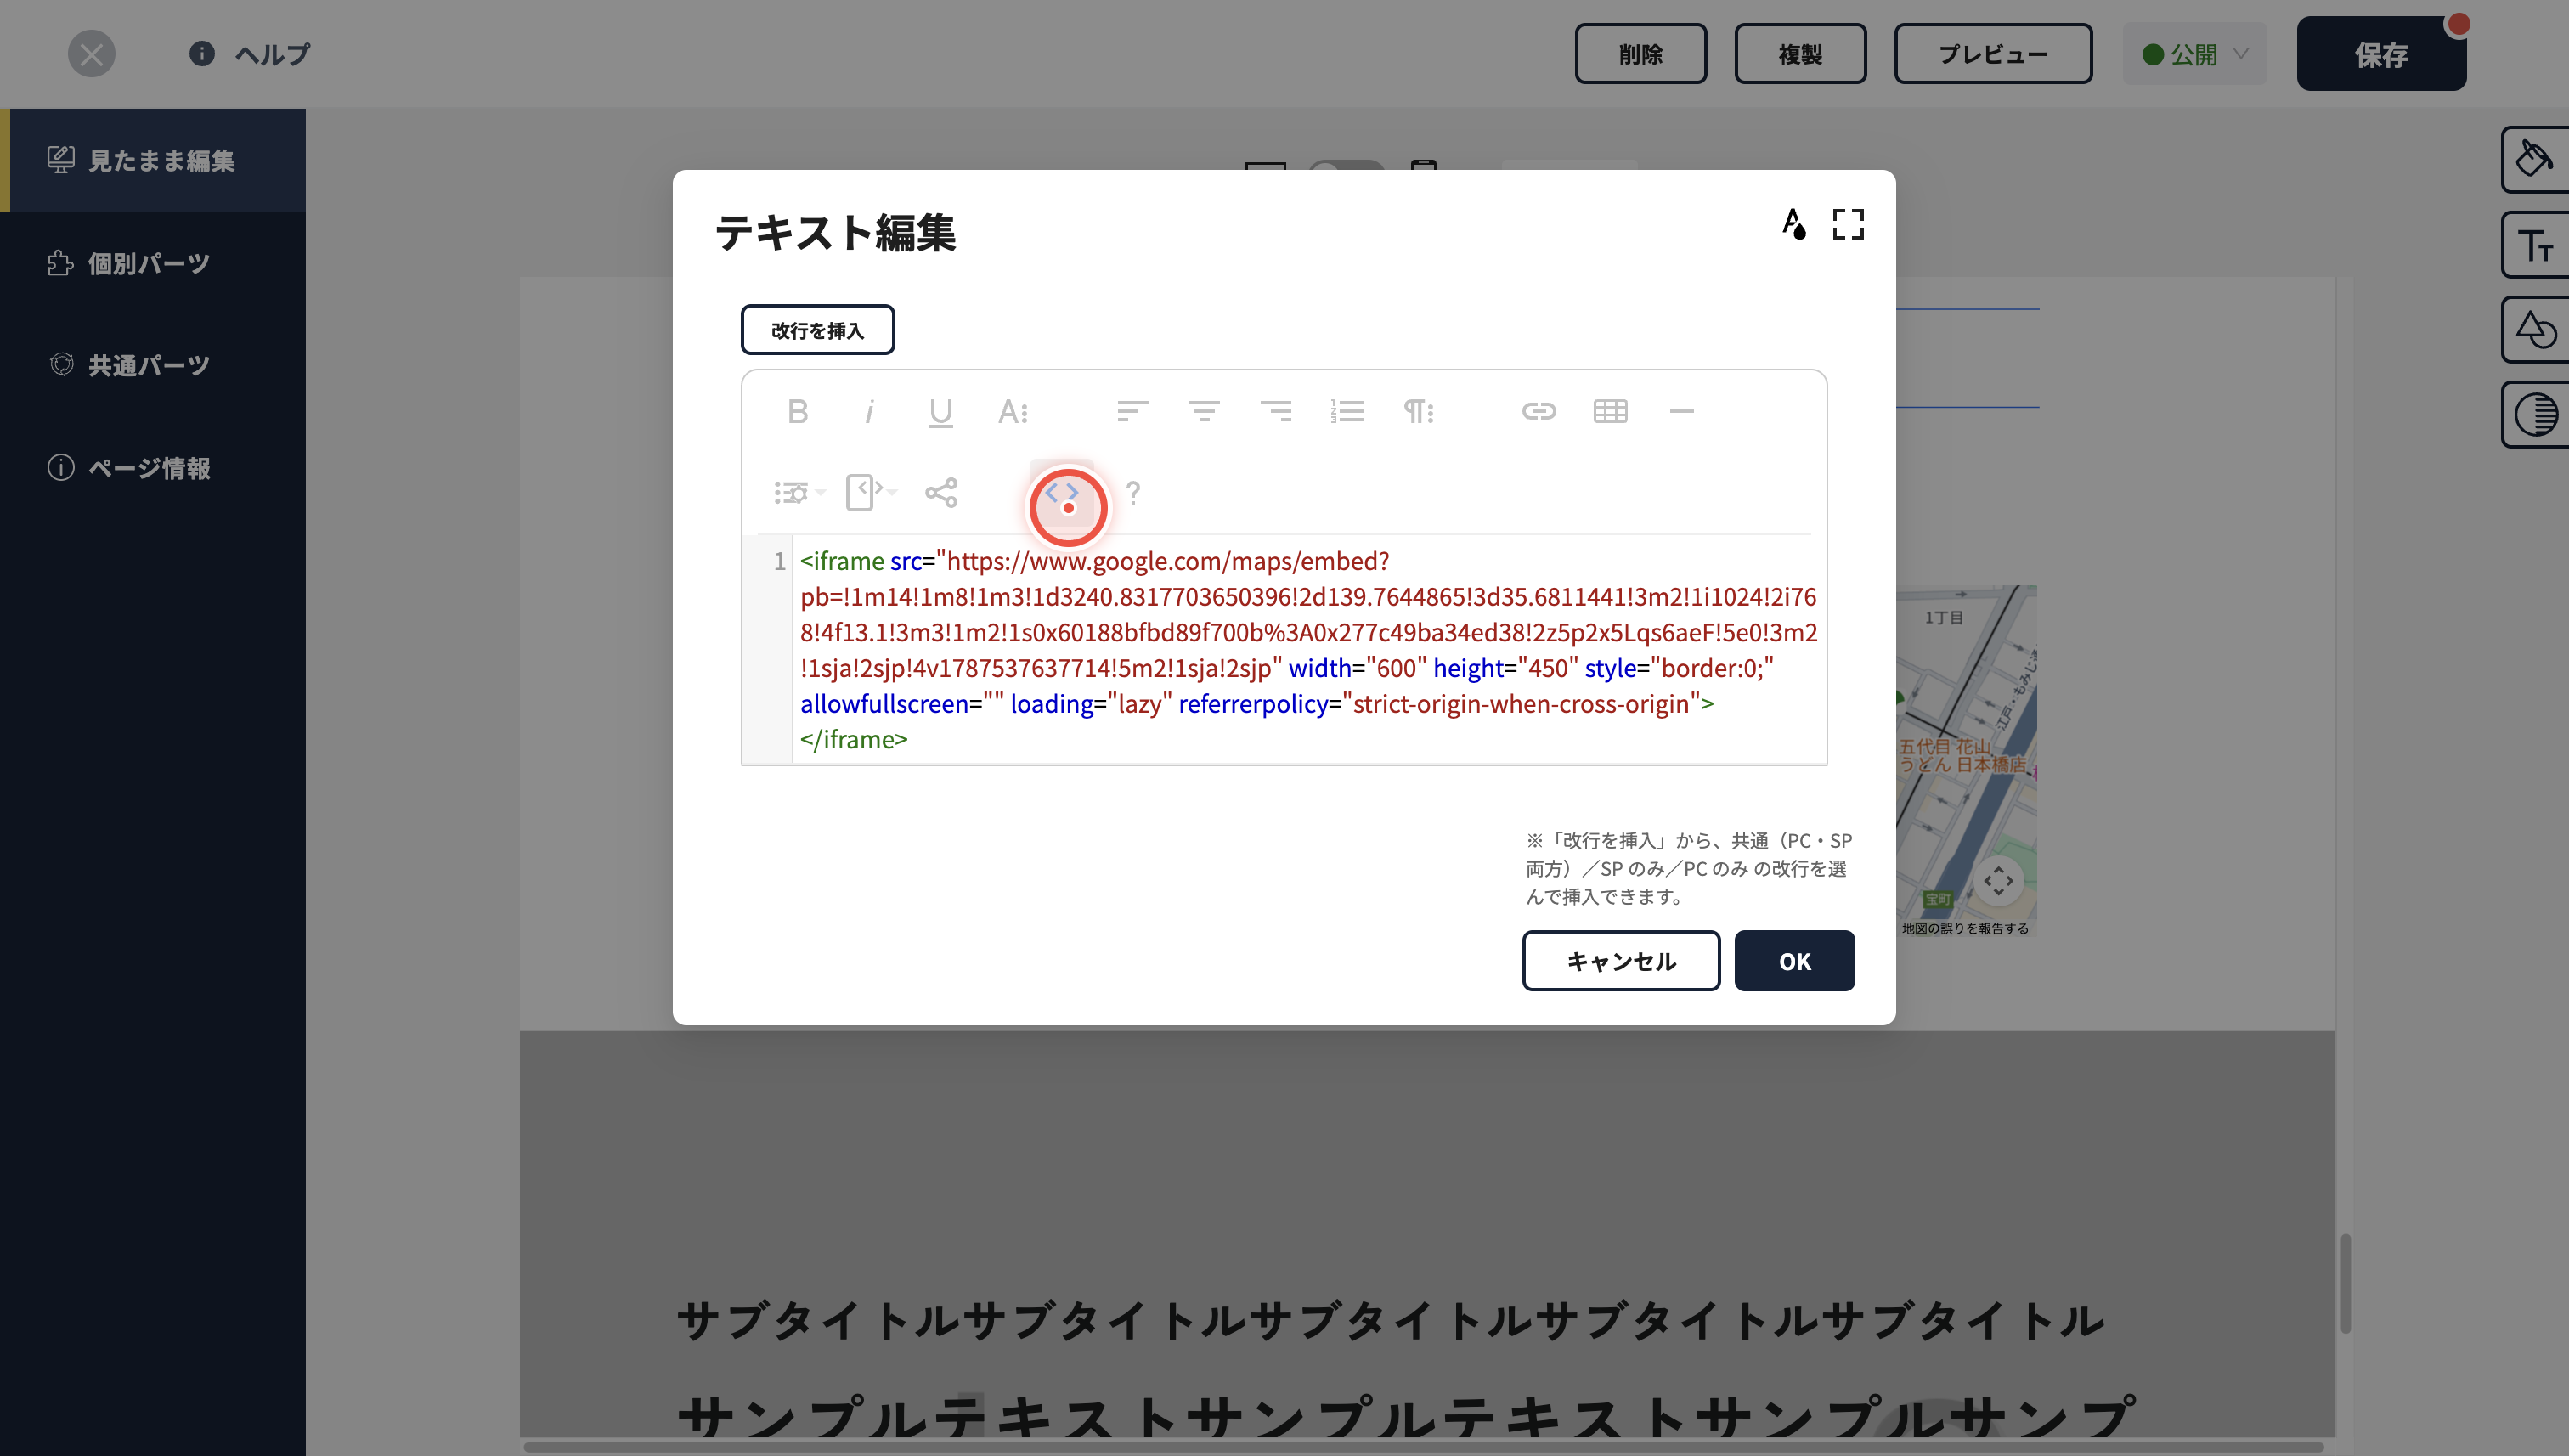Screen dimensions: 2569x1456
Task: Open the device code snippet dropdown
Action: [871, 493]
